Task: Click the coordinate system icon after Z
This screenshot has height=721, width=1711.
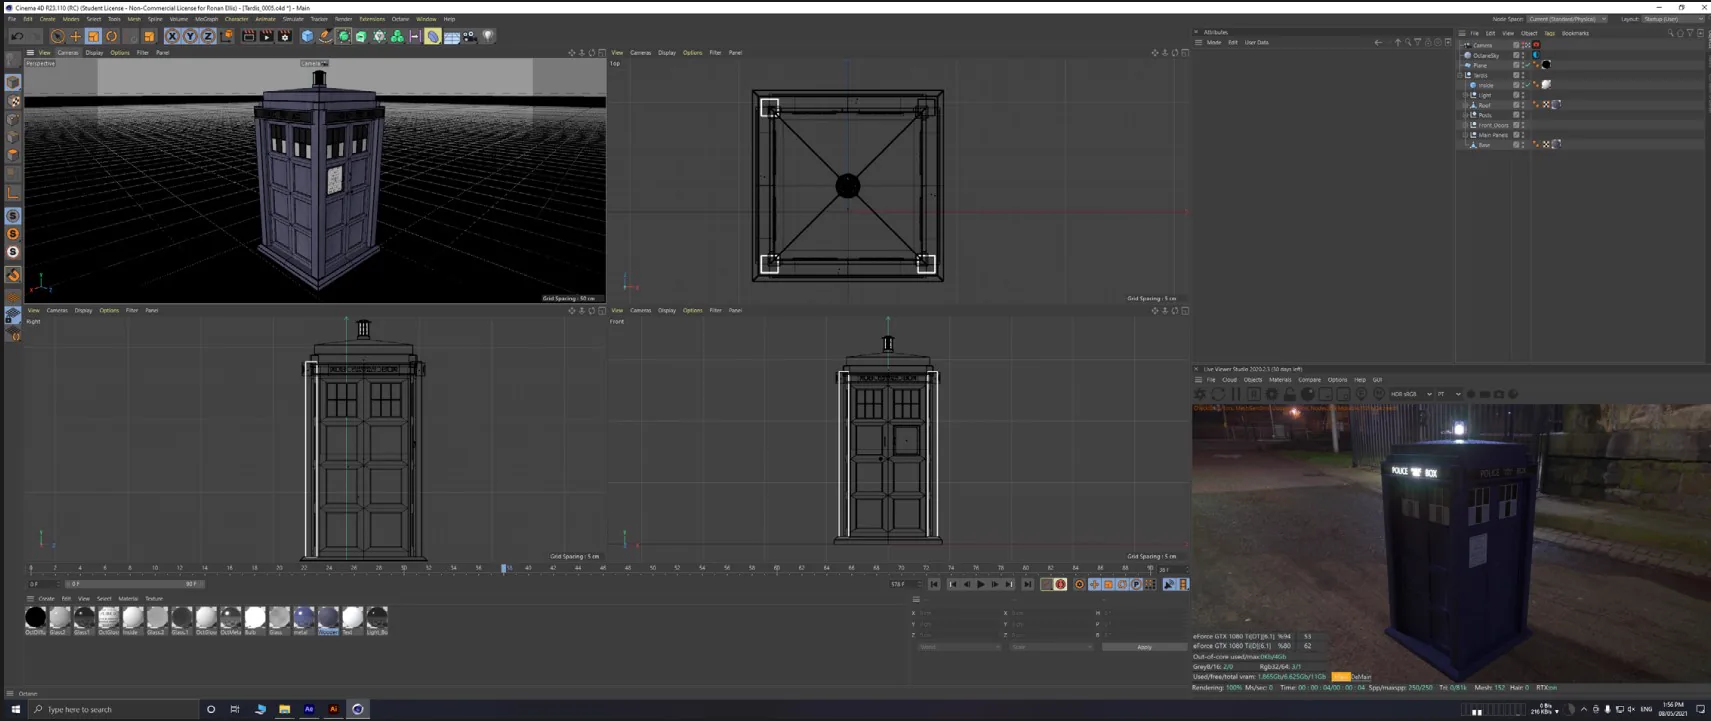Action: coord(226,36)
